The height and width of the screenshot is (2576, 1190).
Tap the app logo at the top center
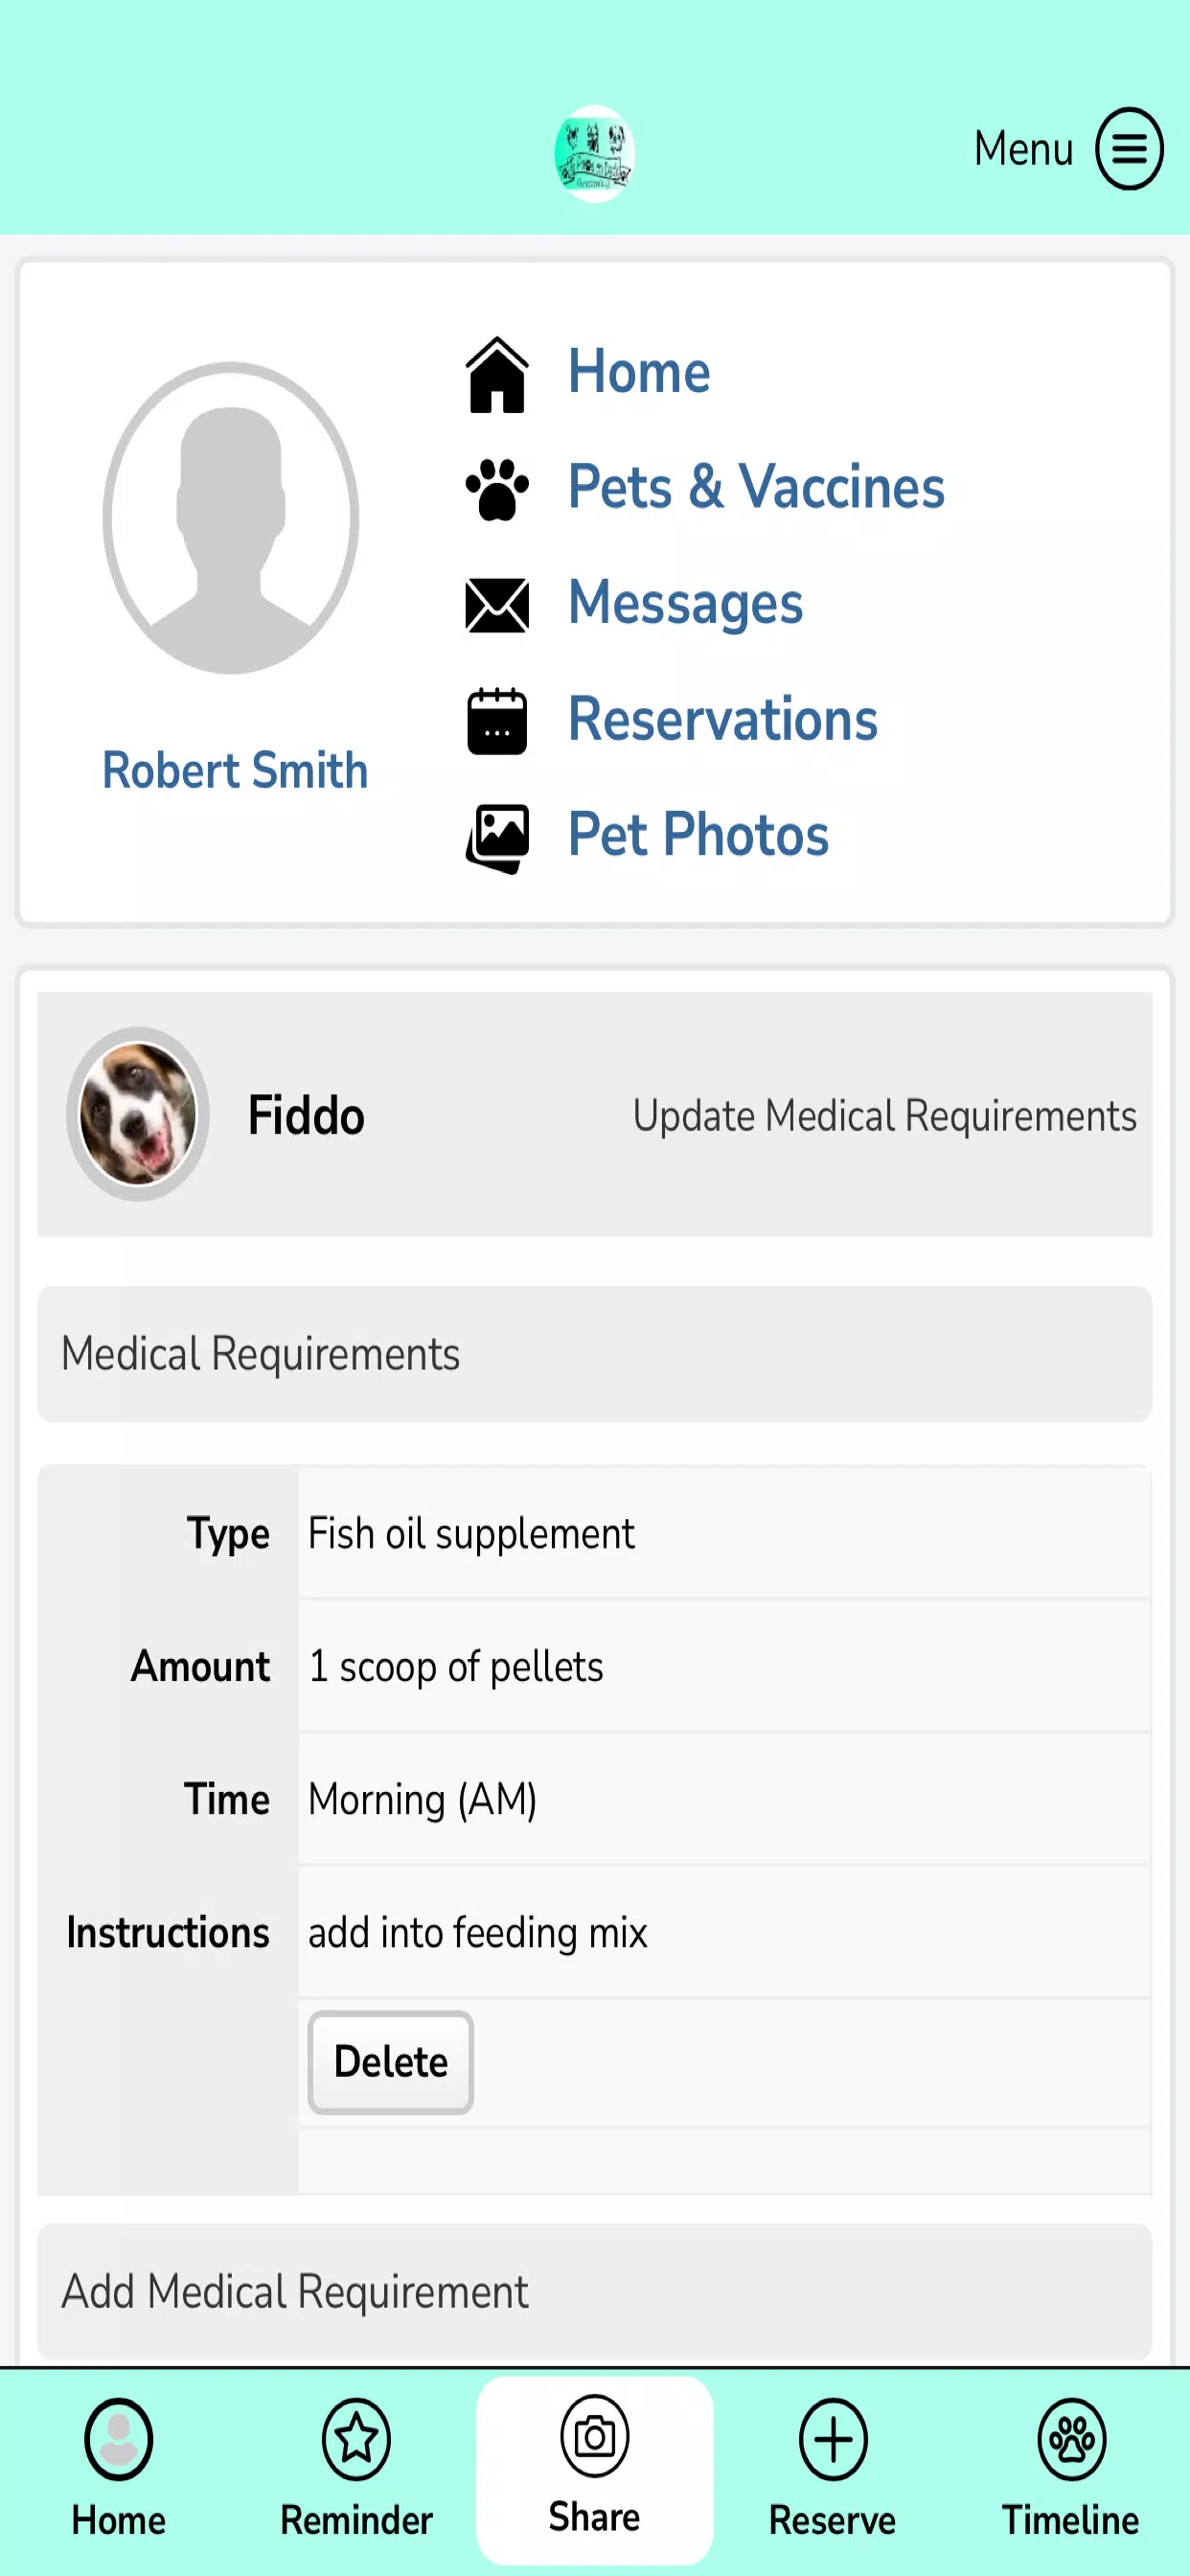click(x=594, y=153)
